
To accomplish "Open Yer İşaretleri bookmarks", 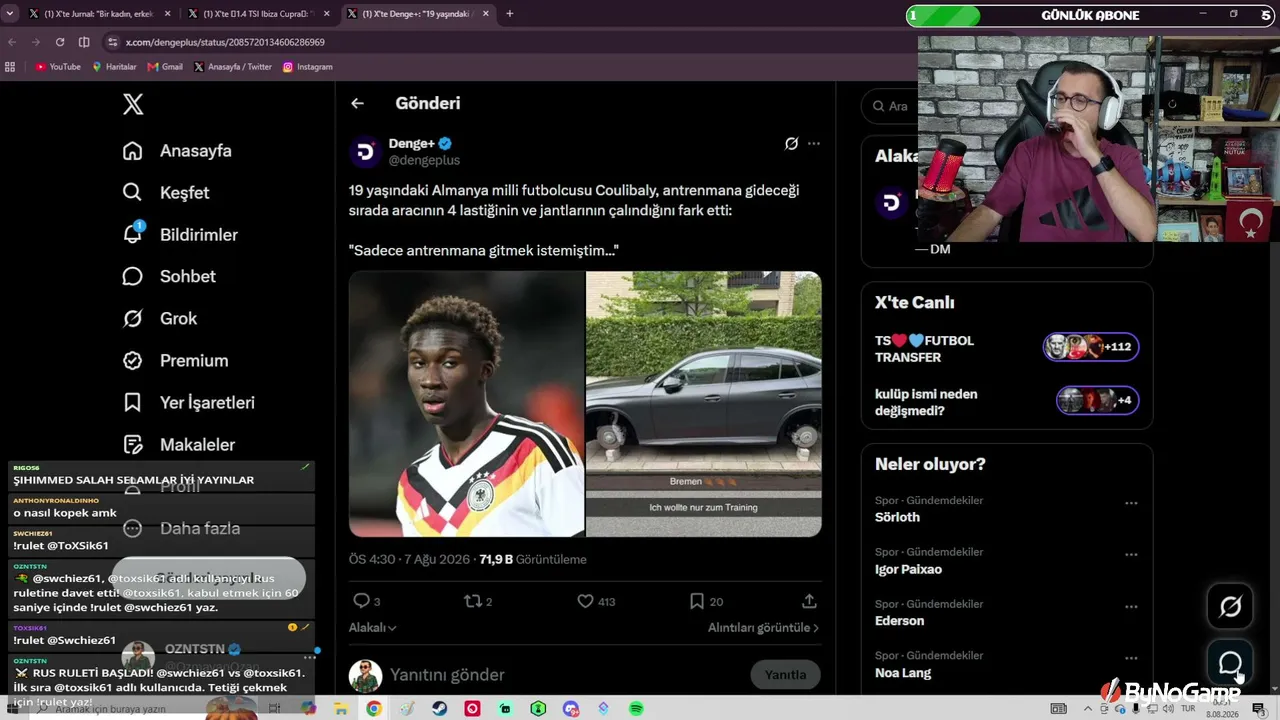I will 188,403.
